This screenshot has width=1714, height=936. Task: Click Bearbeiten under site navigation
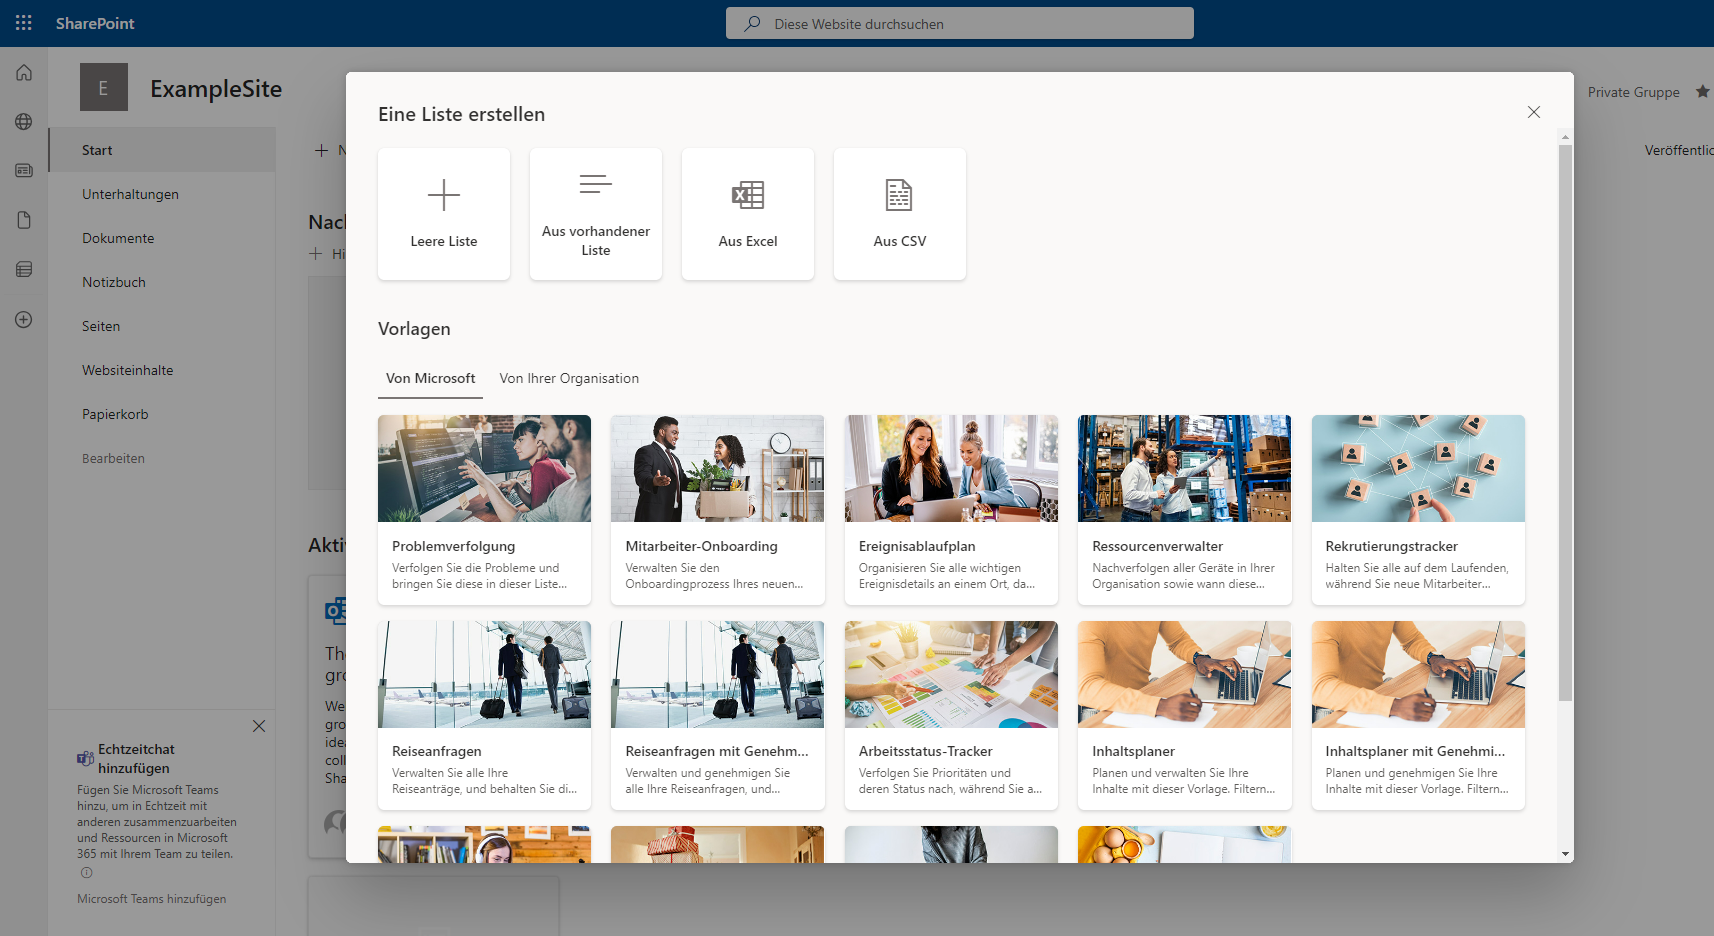pos(113,458)
